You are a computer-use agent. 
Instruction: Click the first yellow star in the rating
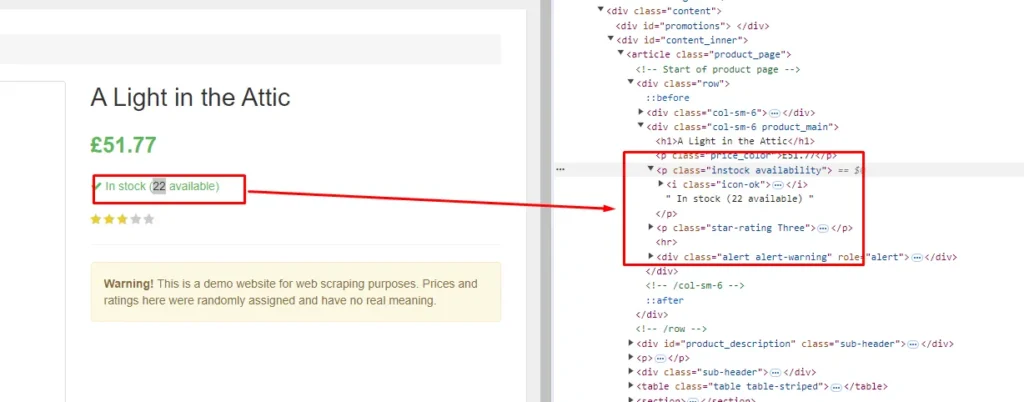pyautogui.click(x=96, y=219)
